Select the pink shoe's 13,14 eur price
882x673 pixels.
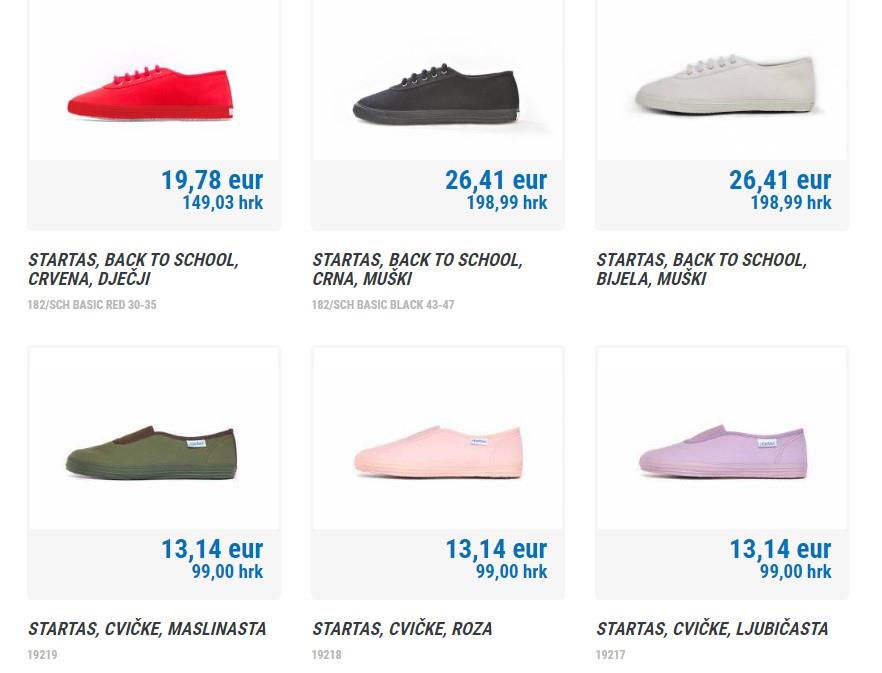496,549
